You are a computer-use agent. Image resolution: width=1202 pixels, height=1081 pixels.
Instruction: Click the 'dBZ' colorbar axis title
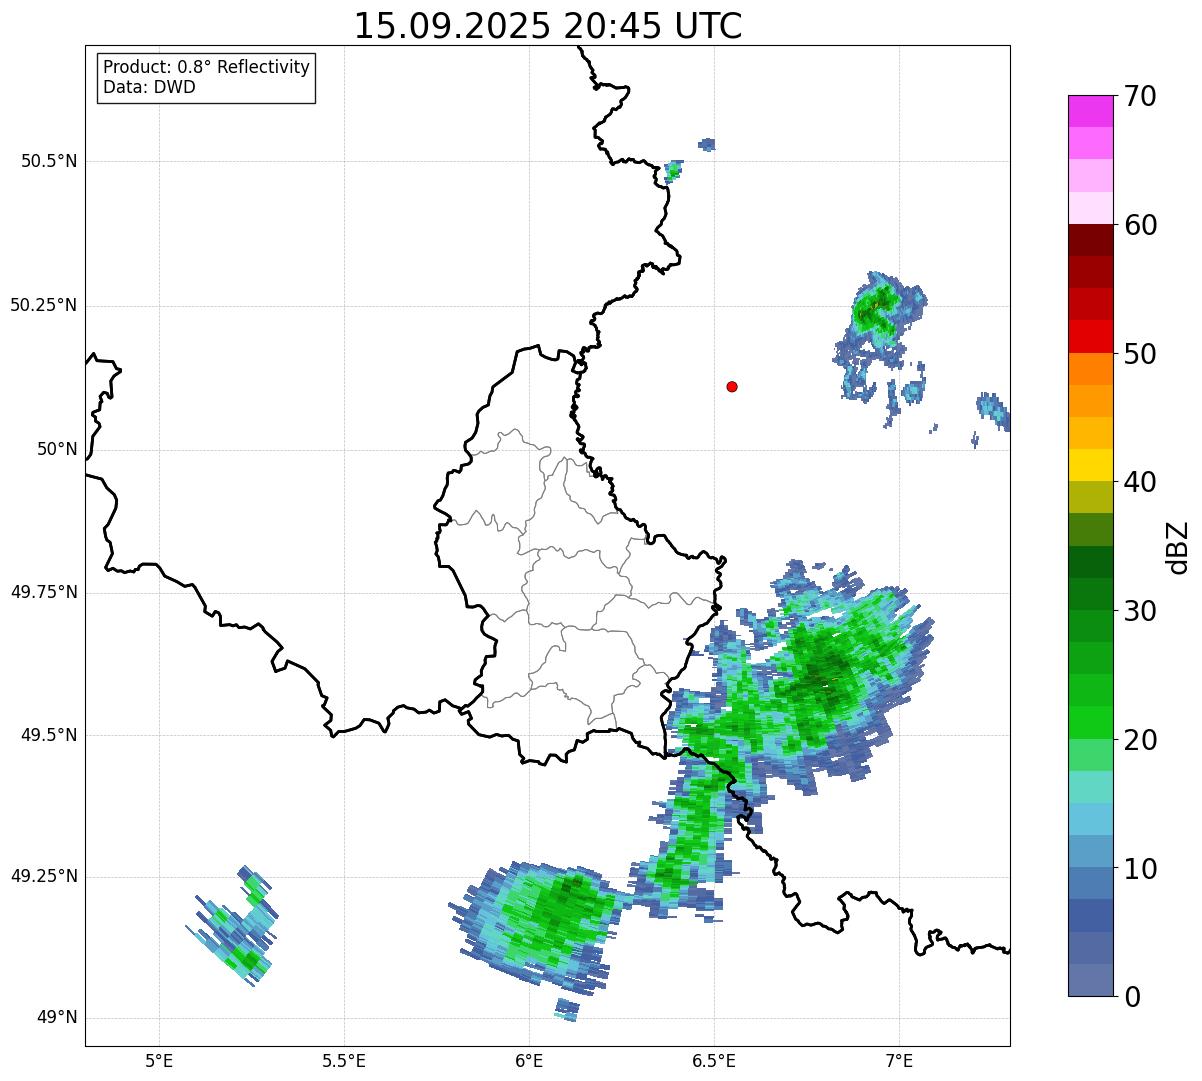[x=1178, y=547]
